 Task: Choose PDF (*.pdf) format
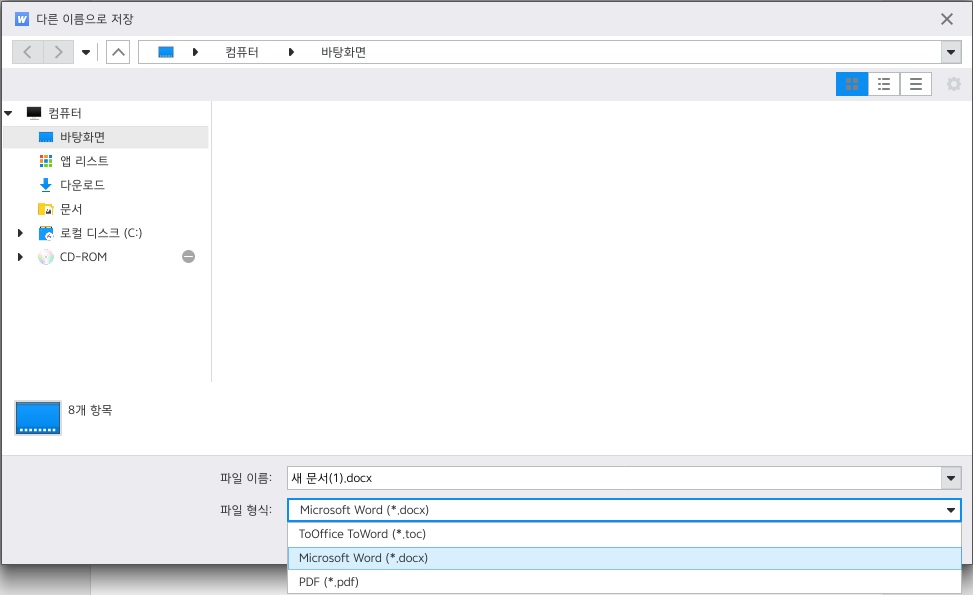[624, 582]
